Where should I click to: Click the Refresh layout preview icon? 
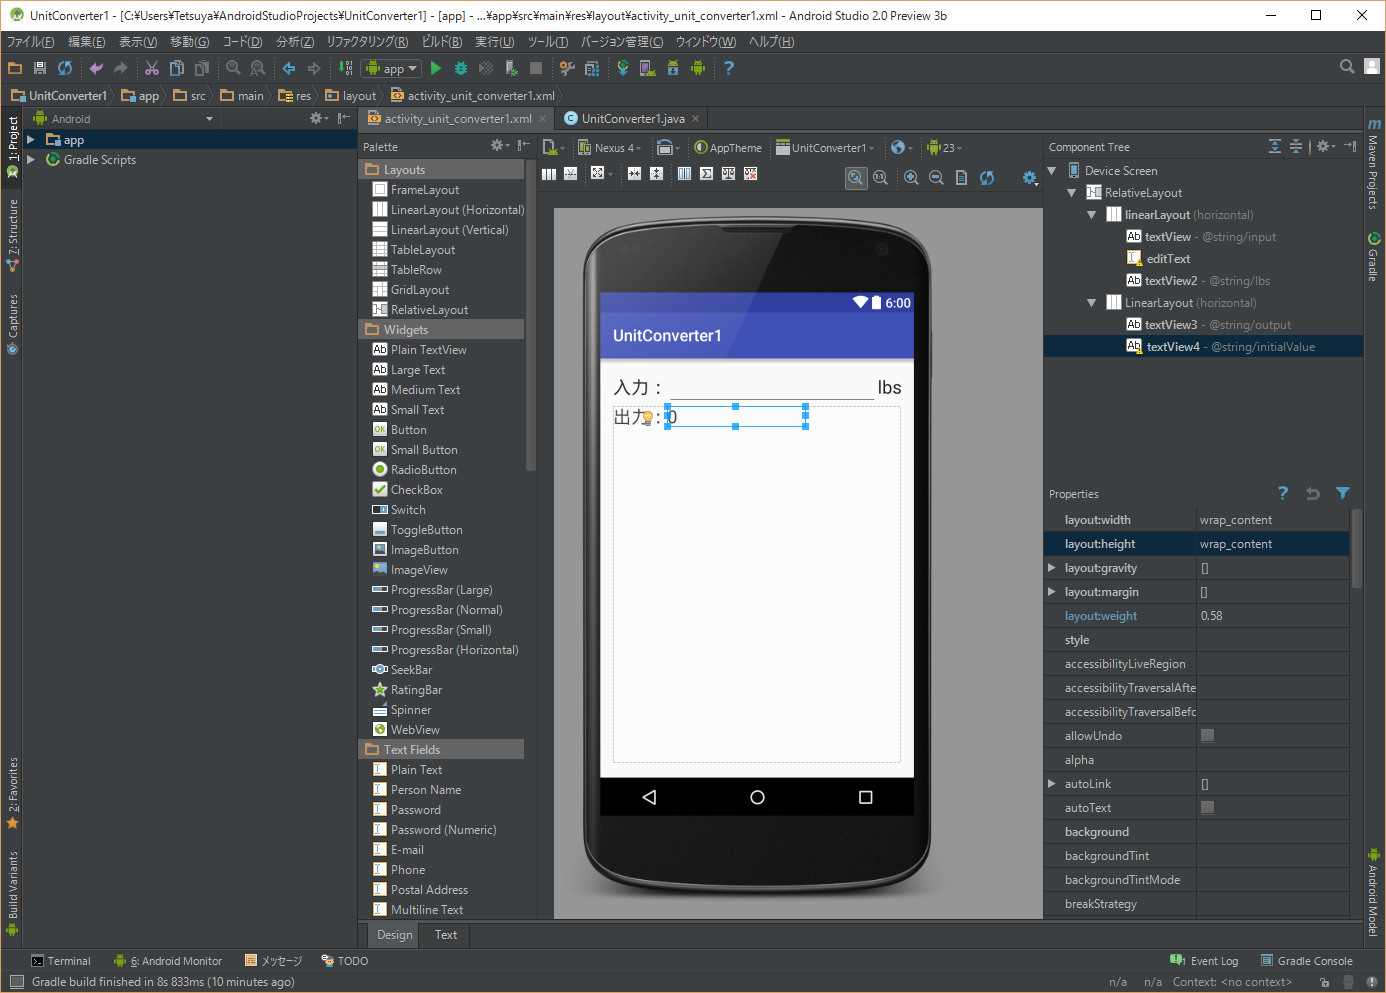(987, 177)
